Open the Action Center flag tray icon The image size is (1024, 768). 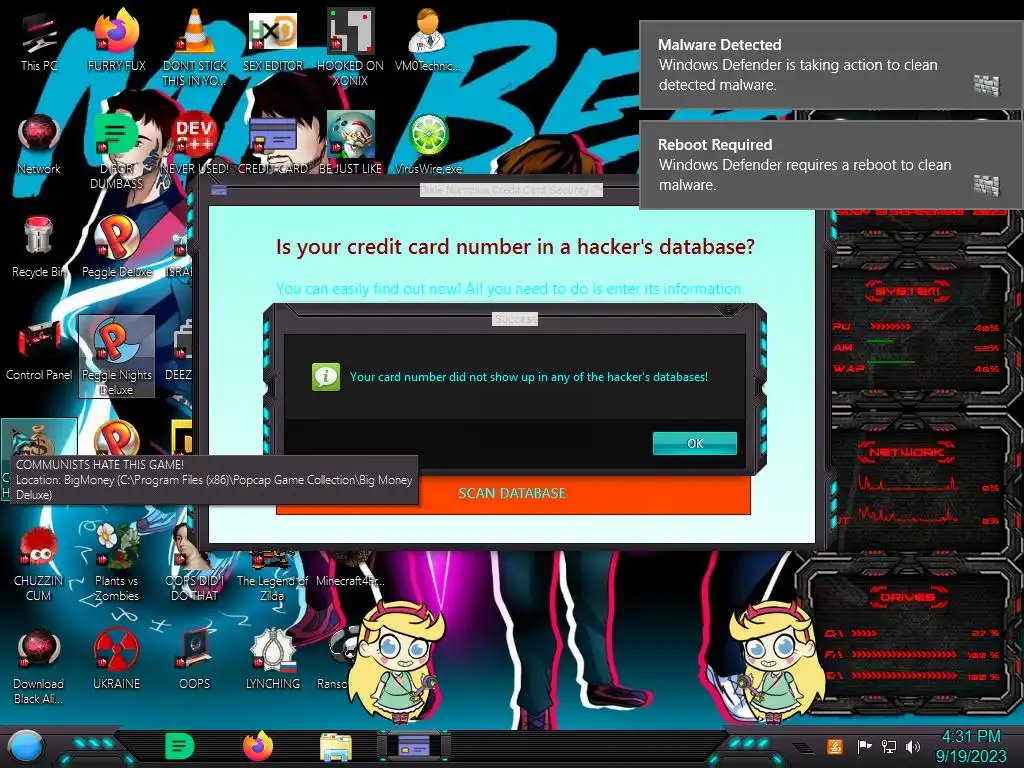click(x=864, y=746)
